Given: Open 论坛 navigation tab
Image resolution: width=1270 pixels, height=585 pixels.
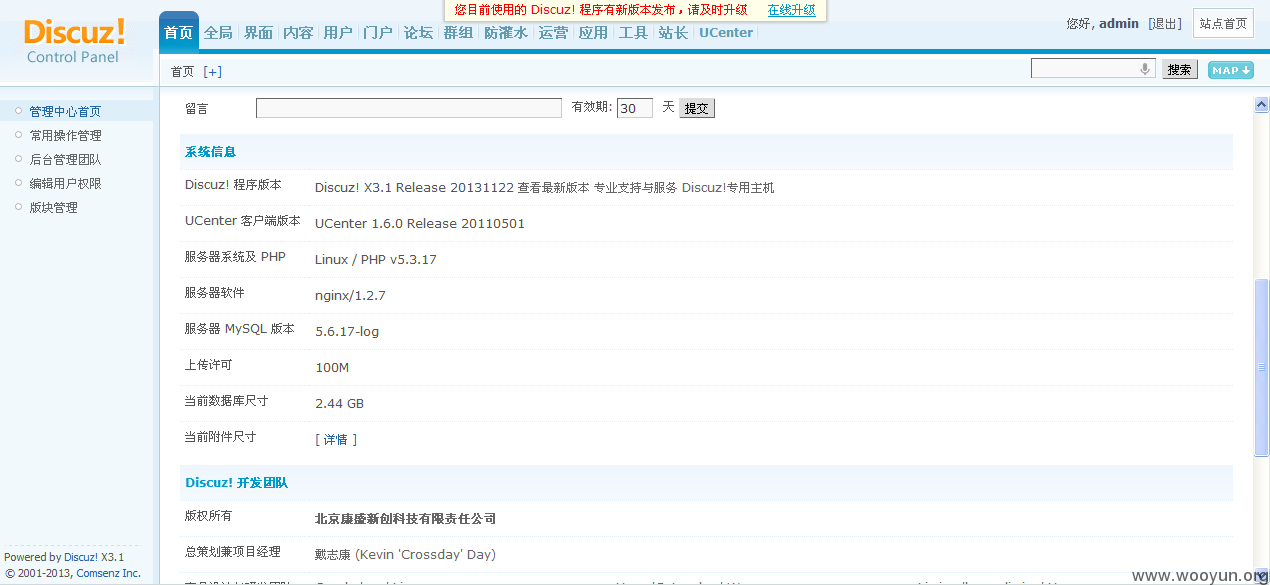Looking at the screenshot, I should tap(418, 32).
